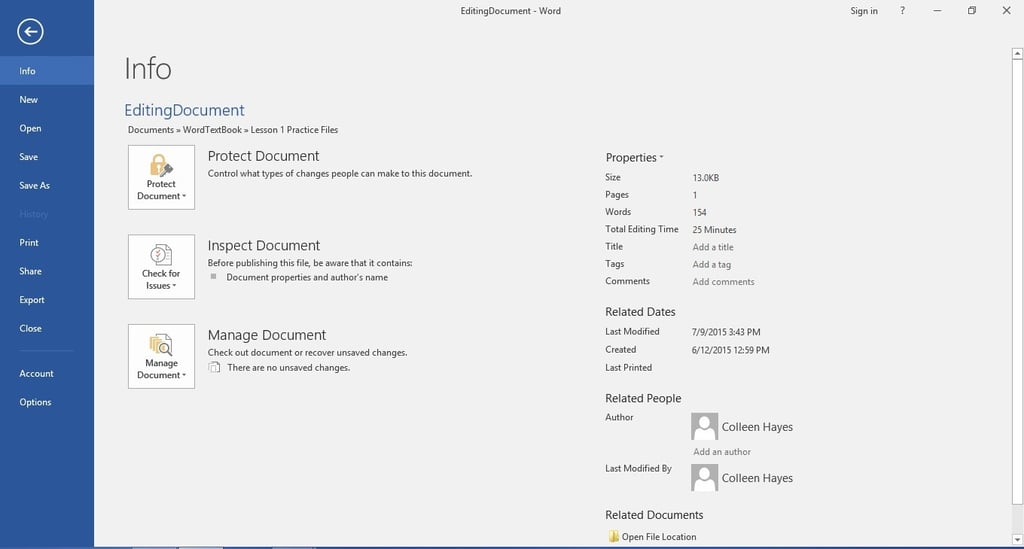
Task: Open the Manage Document dropdown button
Action: pyautogui.click(x=161, y=356)
